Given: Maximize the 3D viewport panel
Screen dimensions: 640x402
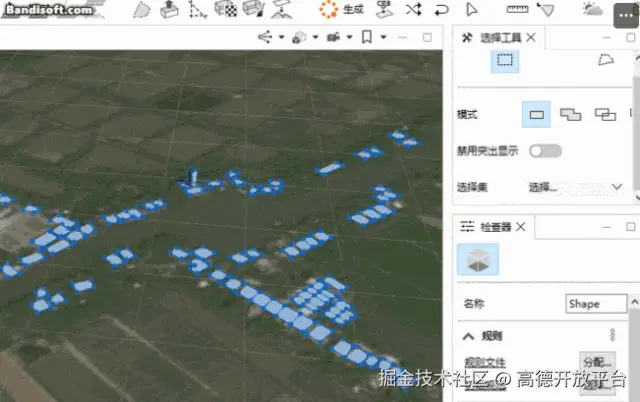Looking at the screenshot, I should click(x=427, y=38).
